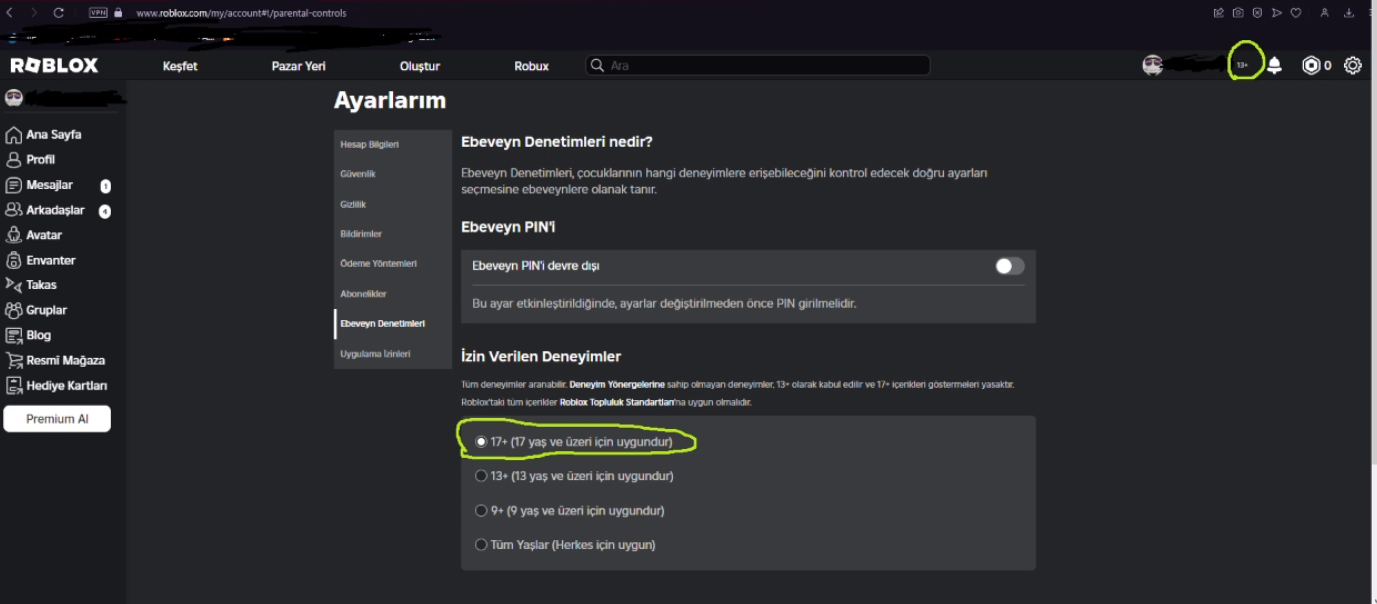Switch to the Ödeme Yöntemleri settings tab
This screenshot has width=1377, height=604.
coord(393,264)
